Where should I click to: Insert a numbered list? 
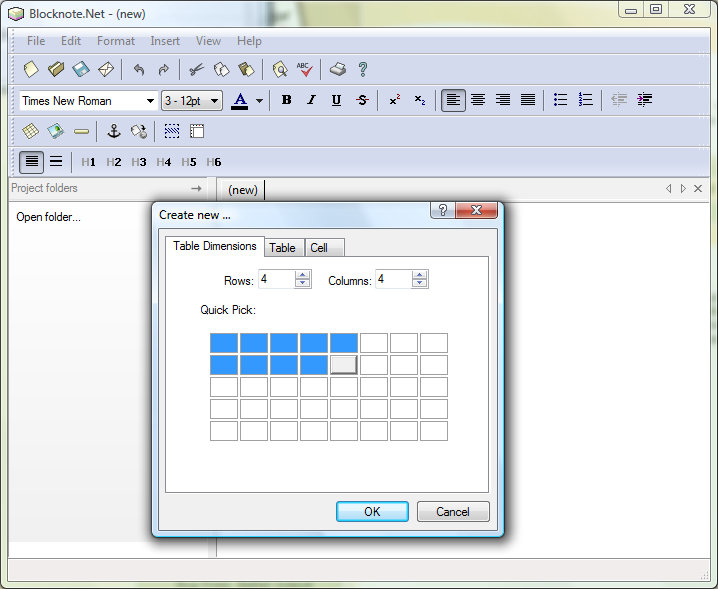tap(586, 100)
